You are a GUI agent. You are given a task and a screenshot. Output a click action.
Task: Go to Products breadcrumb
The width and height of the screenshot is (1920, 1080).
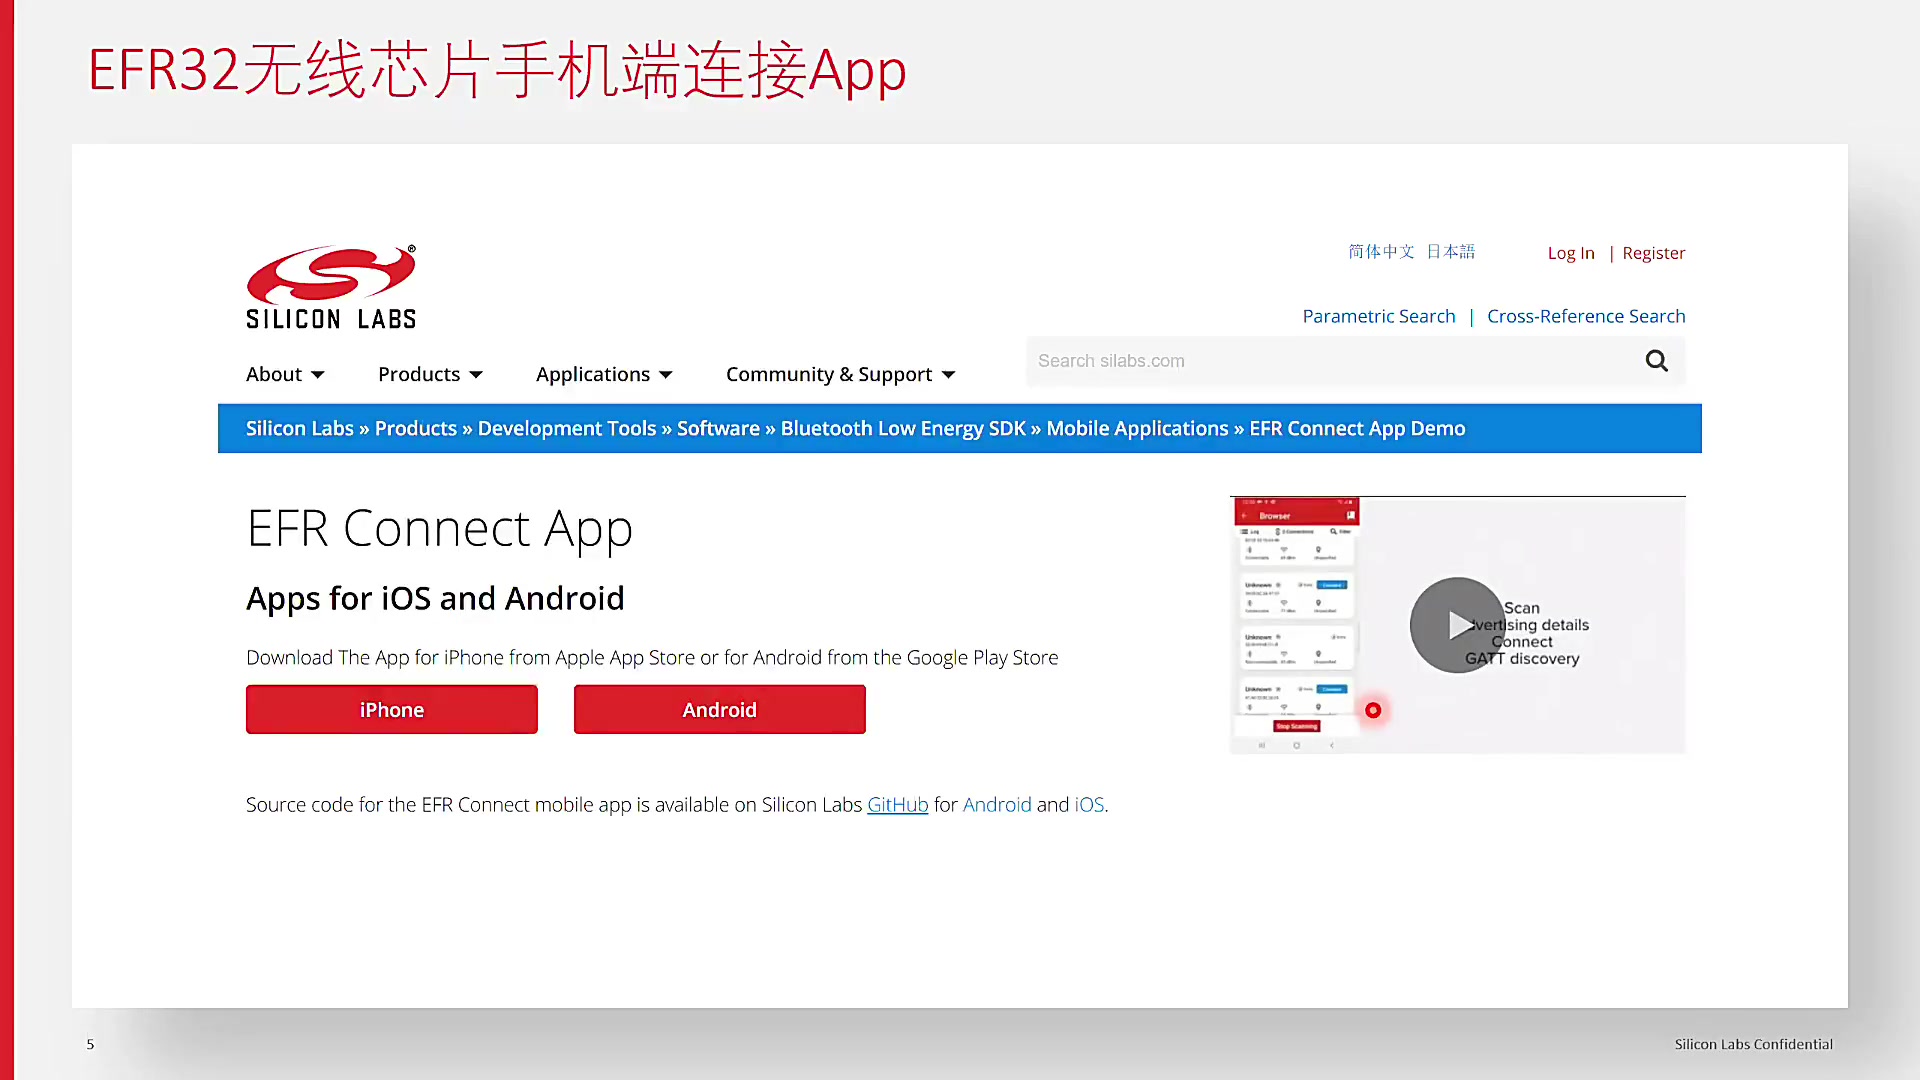tap(416, 428)
